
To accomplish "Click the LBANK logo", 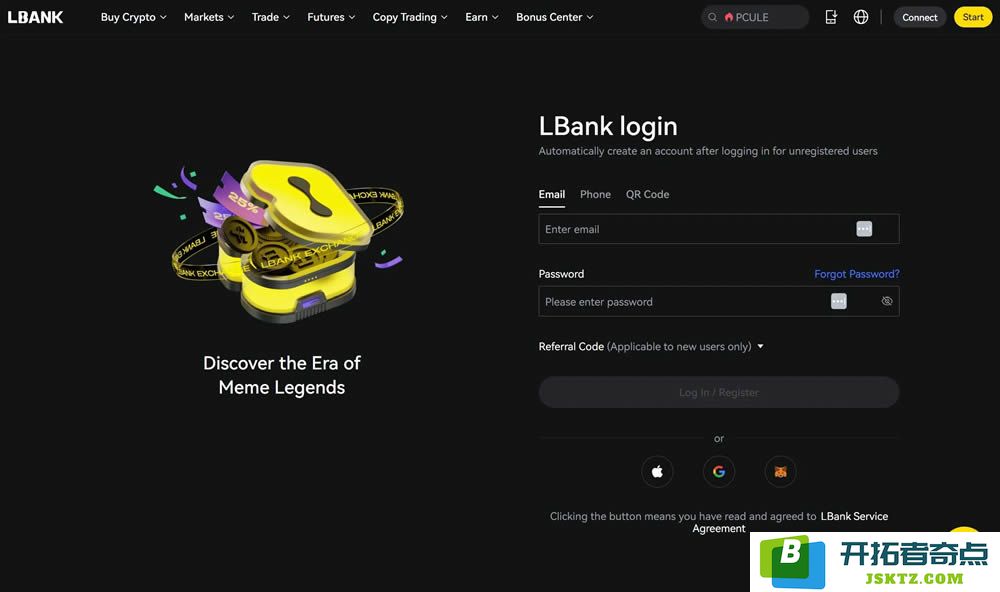I will [35, 17].
